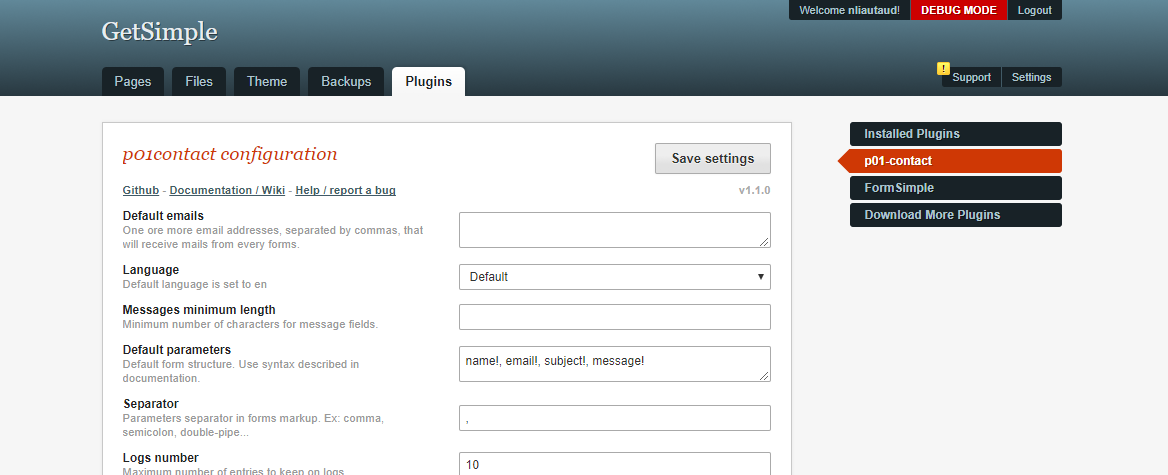Click Logout in the top bar
The width and height of the screenshot is (1168, 475).
(x=1034, y=10)
